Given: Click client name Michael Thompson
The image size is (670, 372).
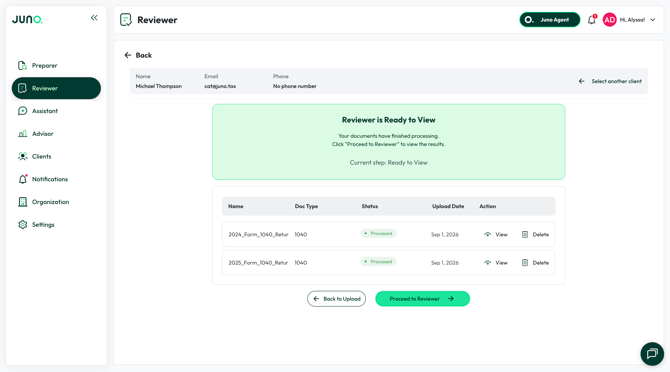Looking at the screenshot, I should coord(159,86).
